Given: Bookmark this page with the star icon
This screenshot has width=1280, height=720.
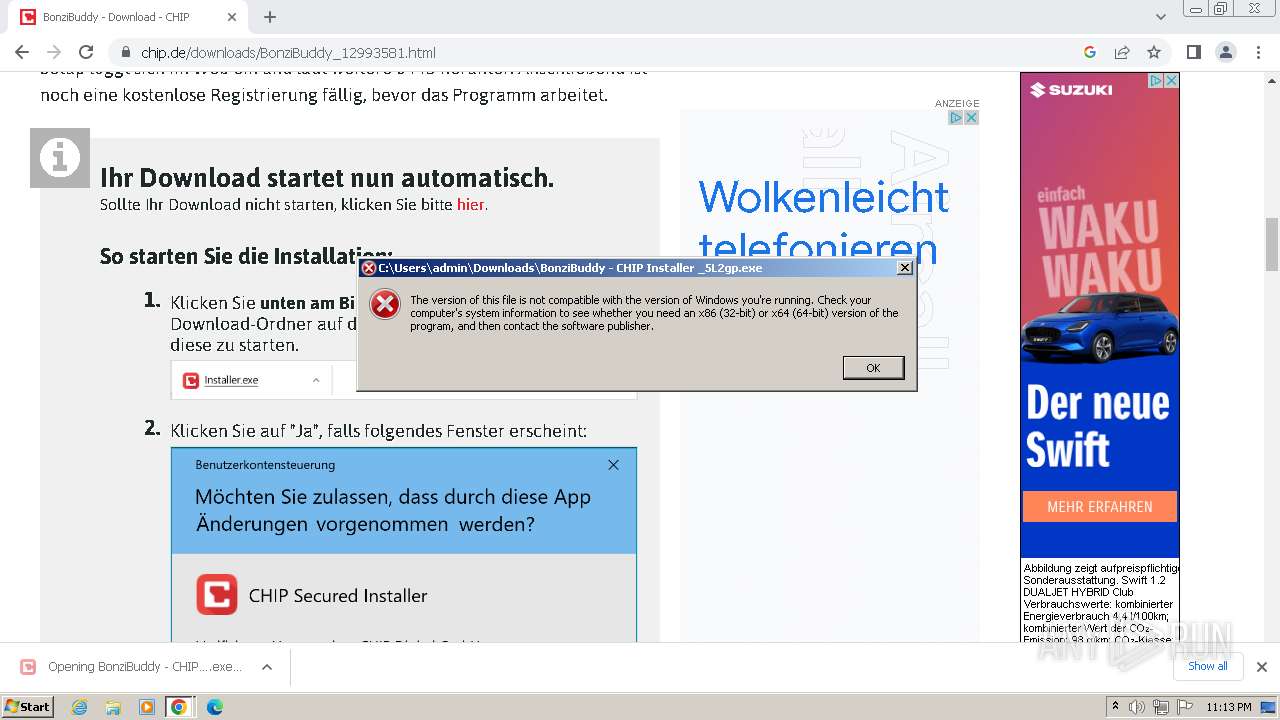Looking at the screenshot, I should coord(1154,52).
